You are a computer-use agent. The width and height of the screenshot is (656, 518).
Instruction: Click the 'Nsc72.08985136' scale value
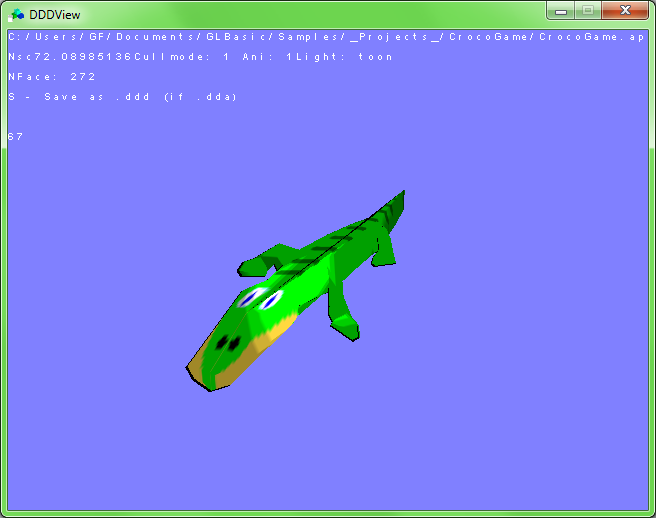click(x=70, y=57)
